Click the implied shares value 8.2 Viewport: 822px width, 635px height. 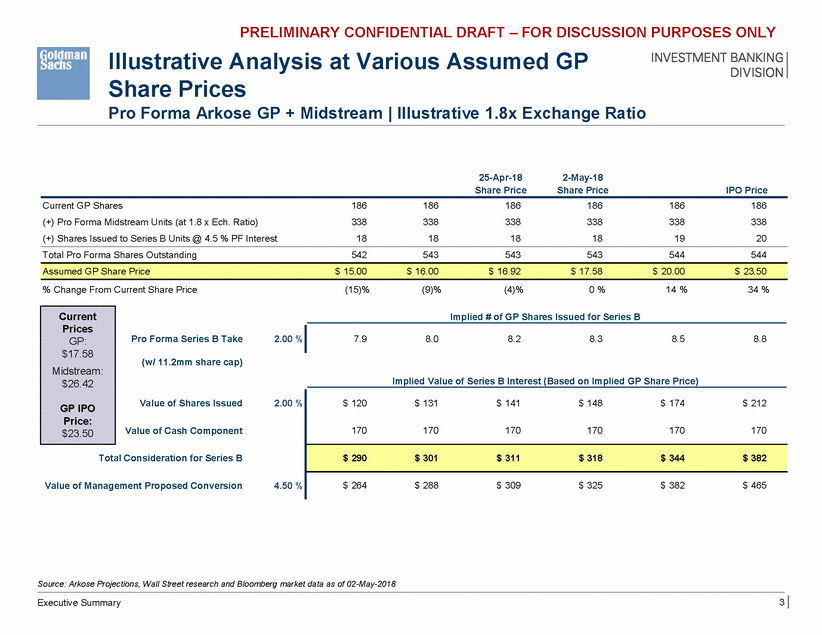pyautogui.click(x=514, y=339)
